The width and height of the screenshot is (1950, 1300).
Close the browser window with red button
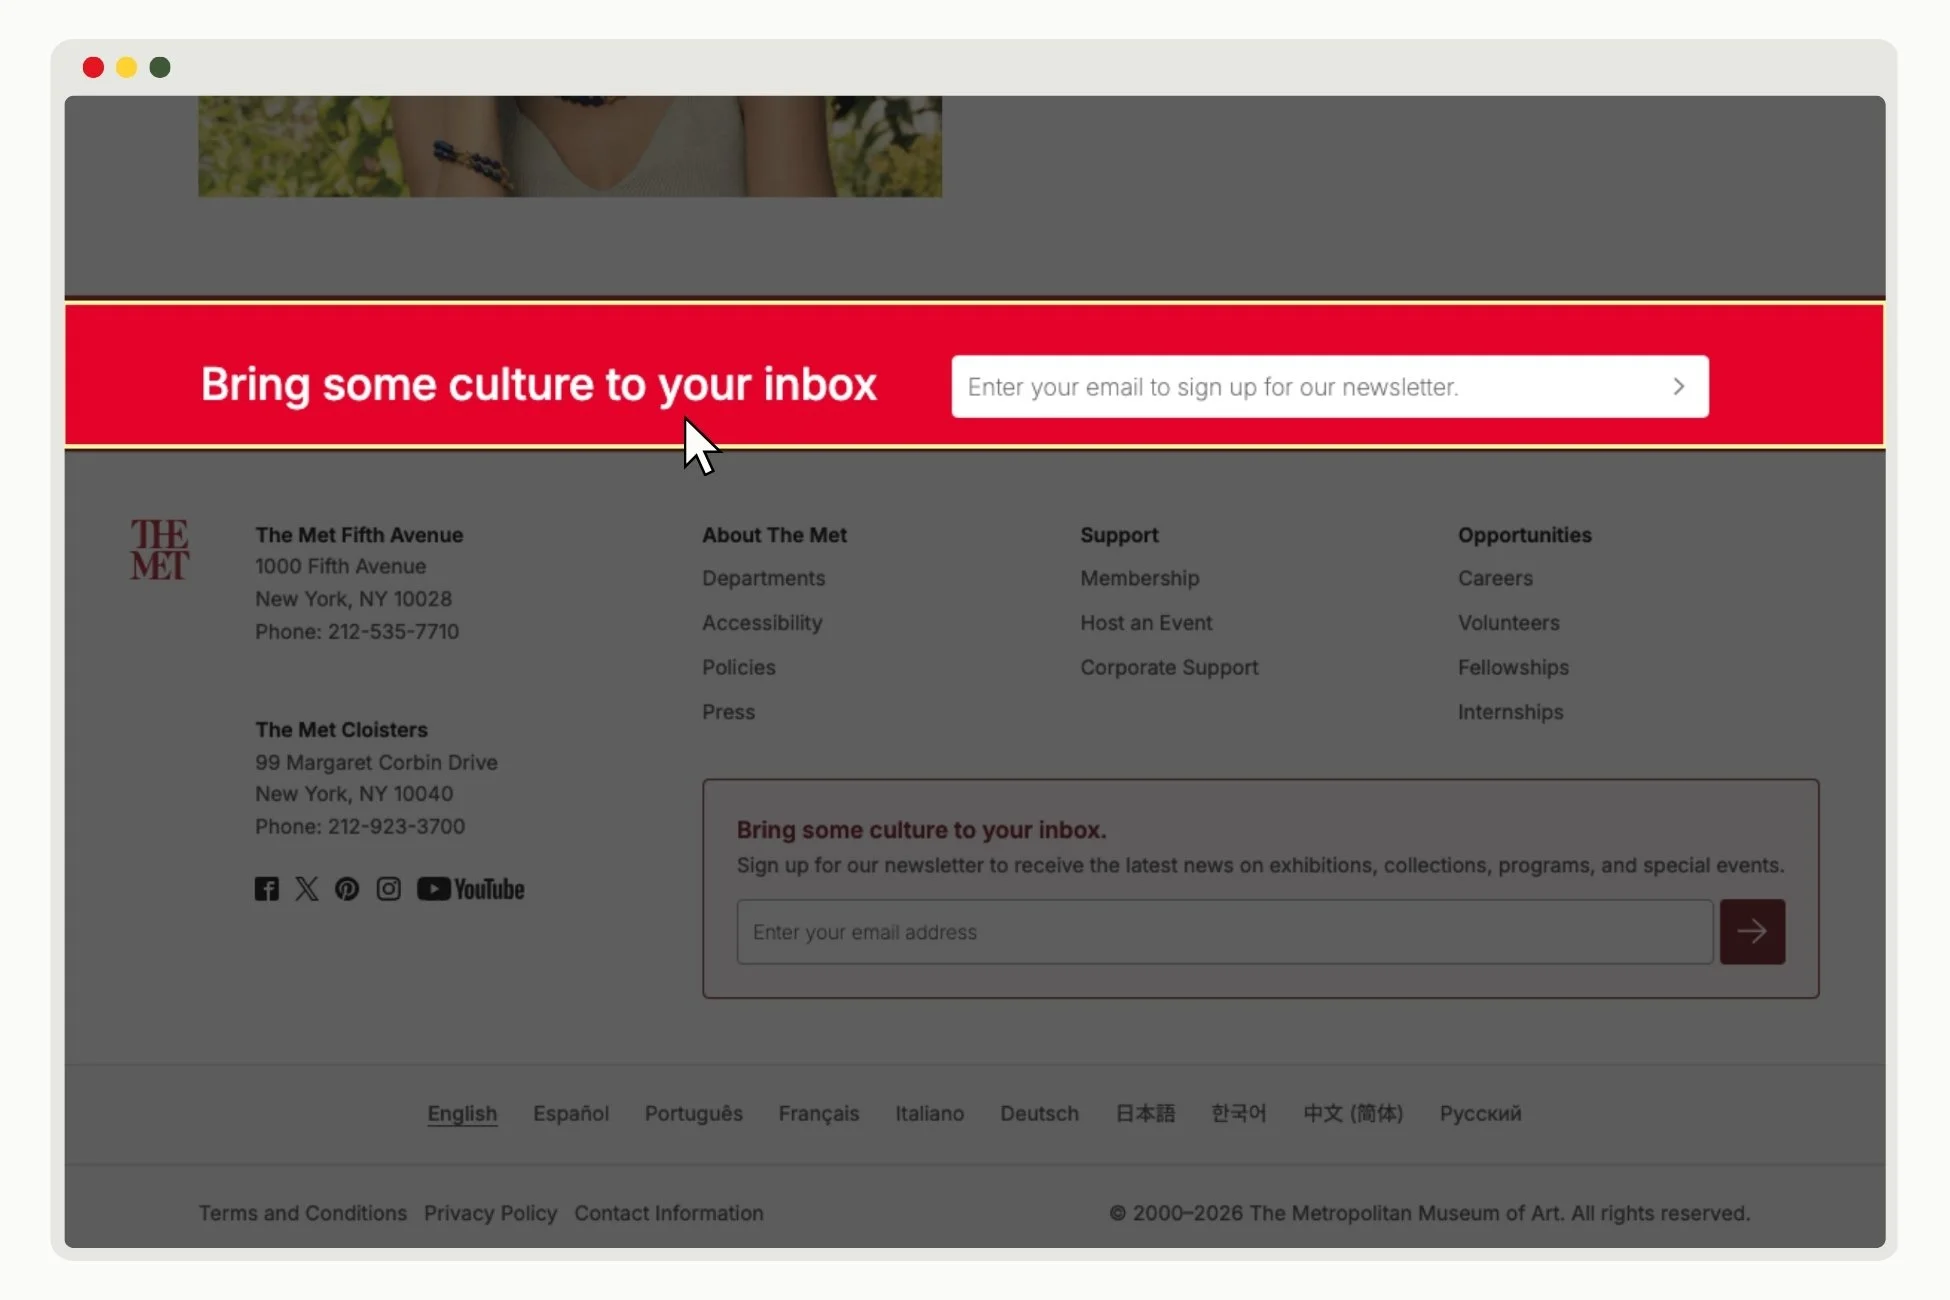click(x=93, y=67)
